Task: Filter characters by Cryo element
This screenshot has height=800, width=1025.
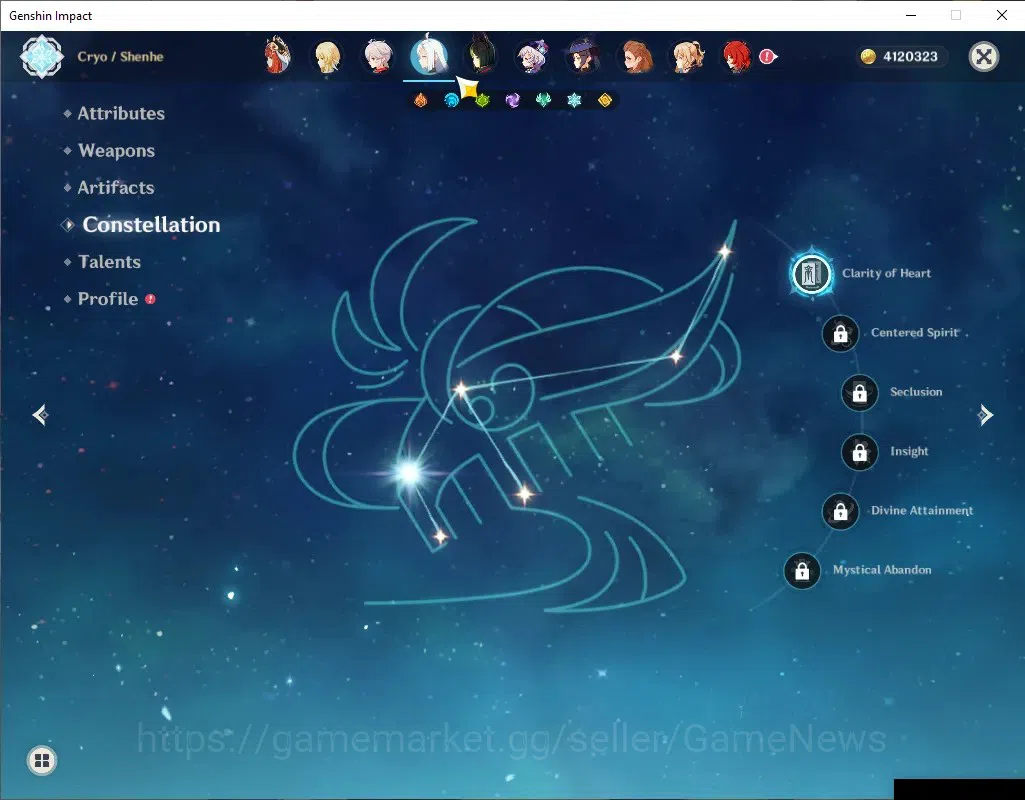Action: click(x=574, y=101)
